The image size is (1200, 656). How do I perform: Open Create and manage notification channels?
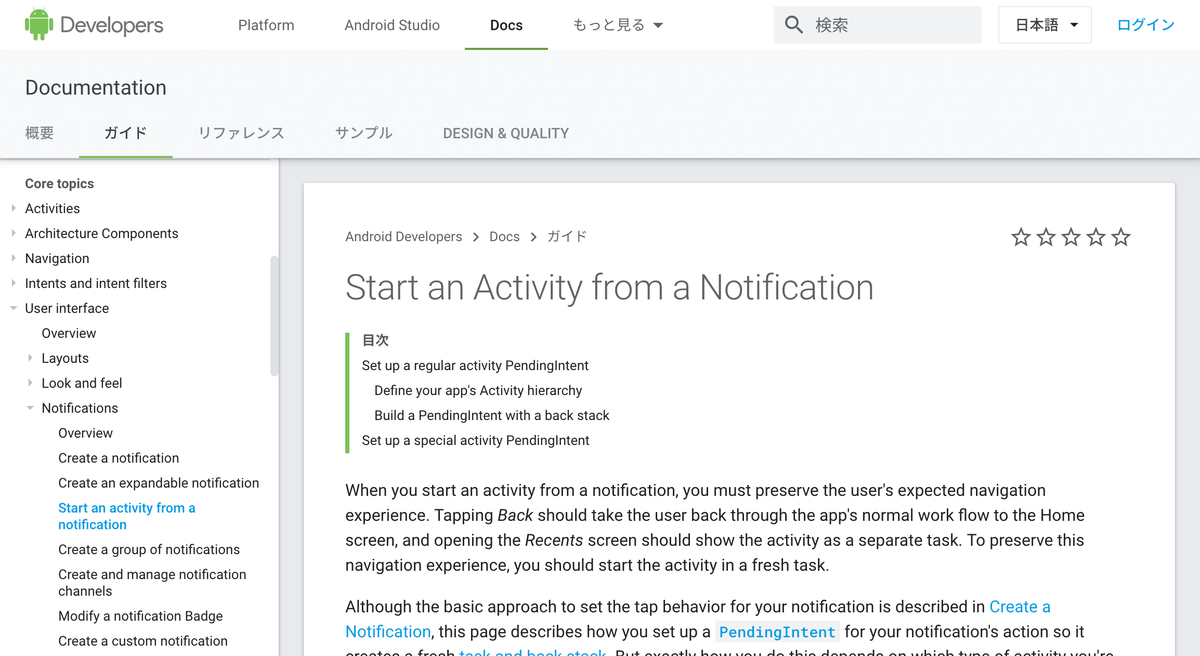pos(152,583)
